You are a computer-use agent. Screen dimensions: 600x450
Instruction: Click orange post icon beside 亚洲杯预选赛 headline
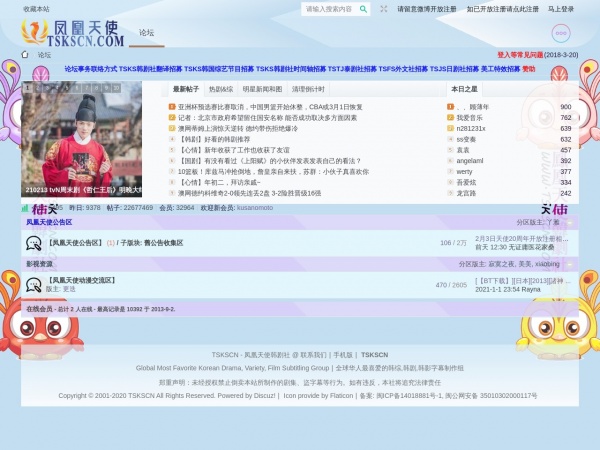pos(172,106)
